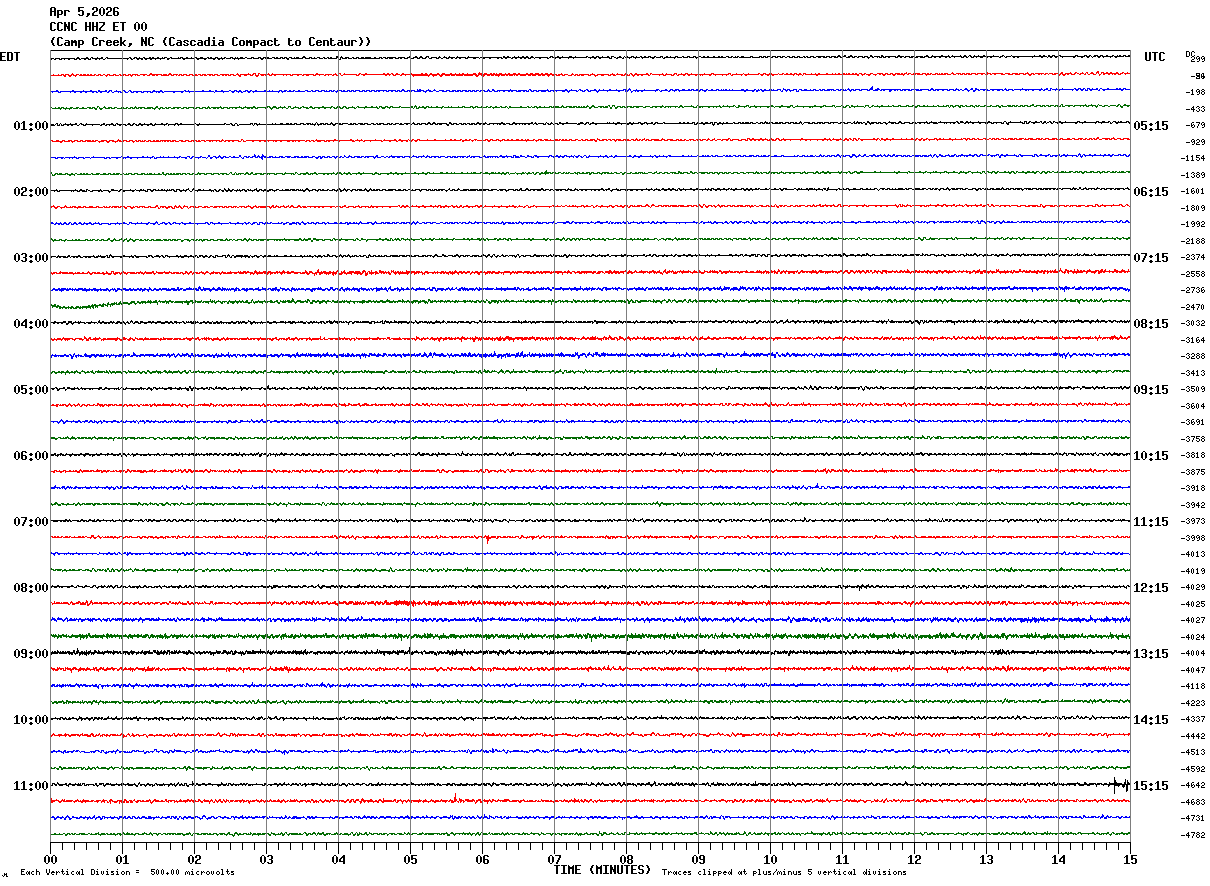Screen dimensions: 1210x886
Task: Click the station name 'Camp Creek, NC' header line
Action: [210, 42]
